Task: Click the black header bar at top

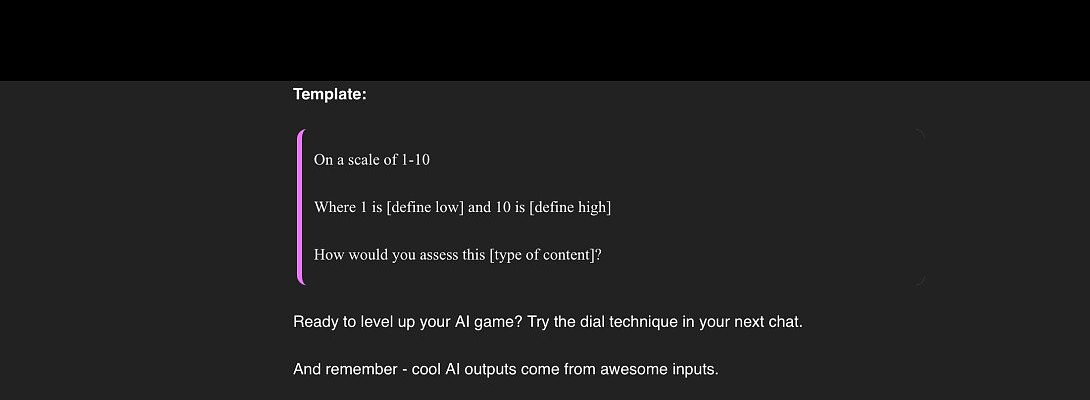Action: point(545,40)
